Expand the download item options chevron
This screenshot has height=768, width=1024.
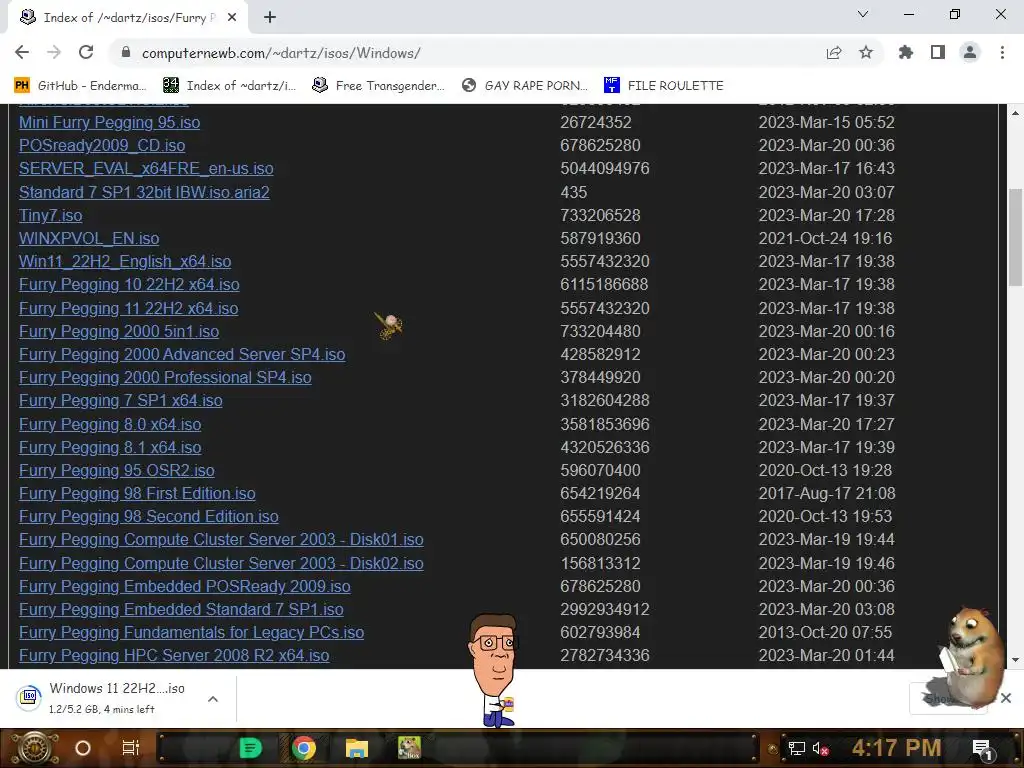click(213, 699)
